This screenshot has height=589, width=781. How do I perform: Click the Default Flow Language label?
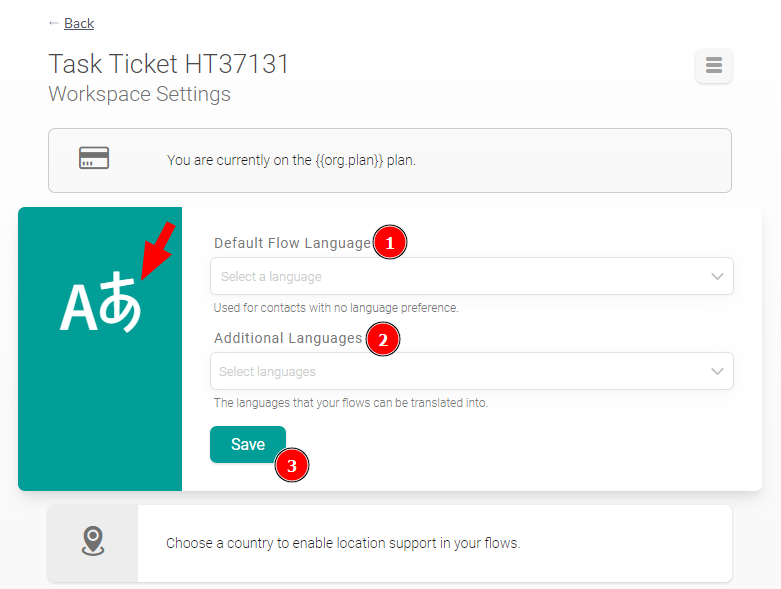point(292,243)
